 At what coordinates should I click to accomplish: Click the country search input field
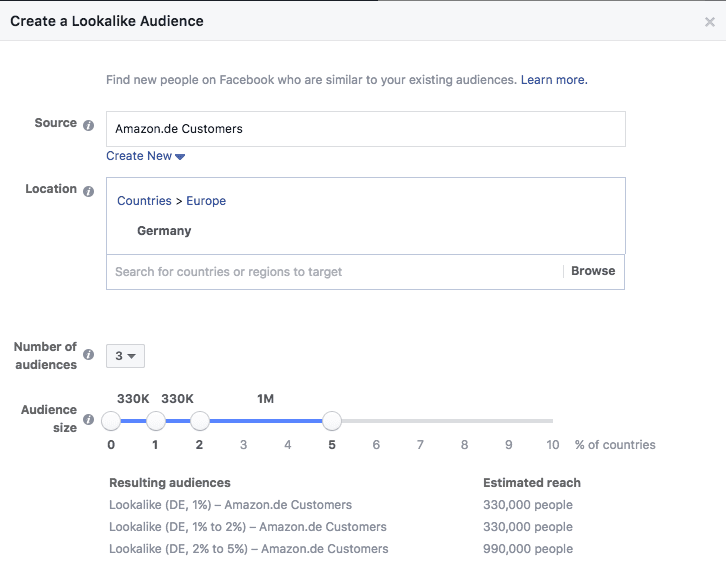click(335, 272)
